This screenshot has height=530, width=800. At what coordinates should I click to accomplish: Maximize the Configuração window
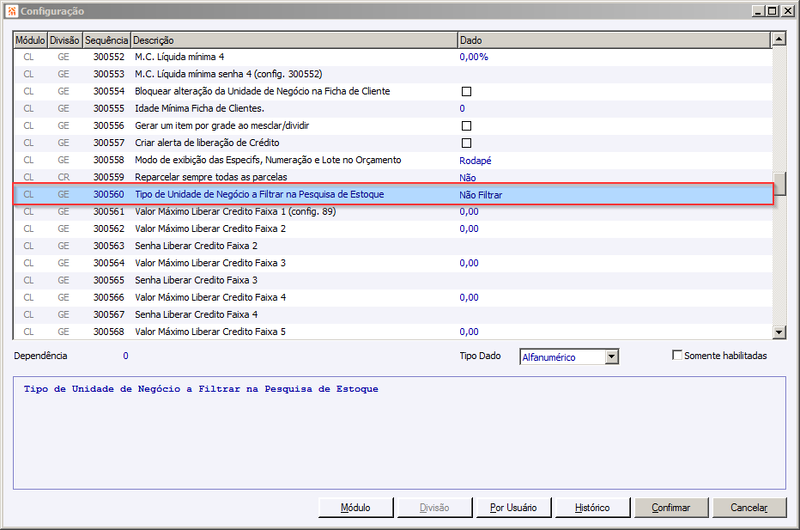click(x=773, y=11)
